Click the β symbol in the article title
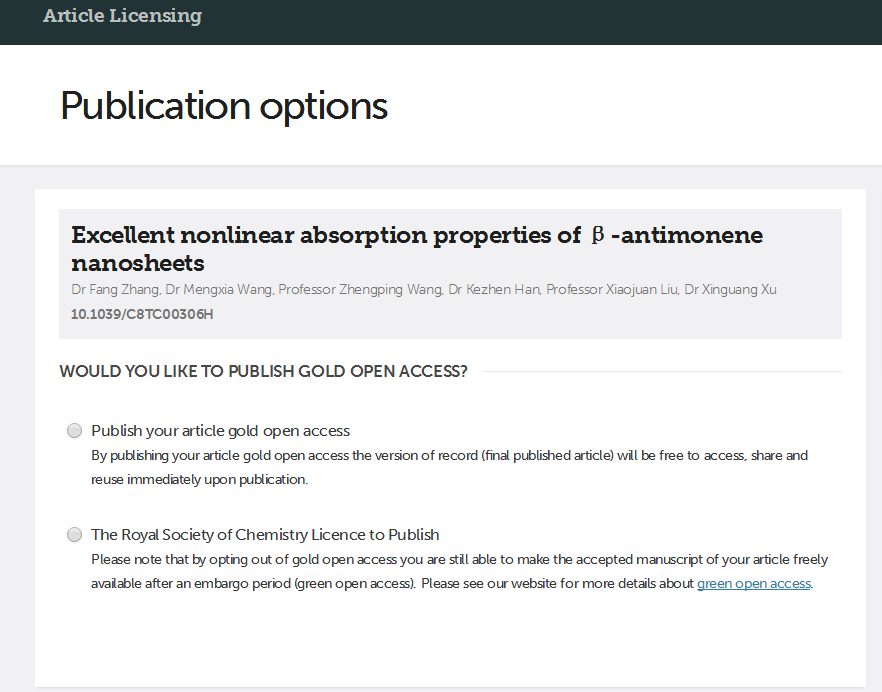This screenshot has height=692, width=882. pyautogui.click(x=598, y=235)
